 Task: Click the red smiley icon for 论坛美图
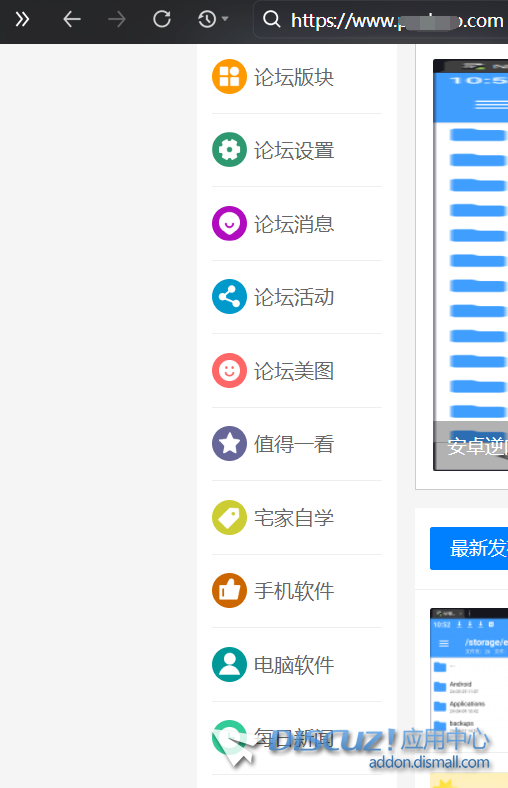pos(229,370)
